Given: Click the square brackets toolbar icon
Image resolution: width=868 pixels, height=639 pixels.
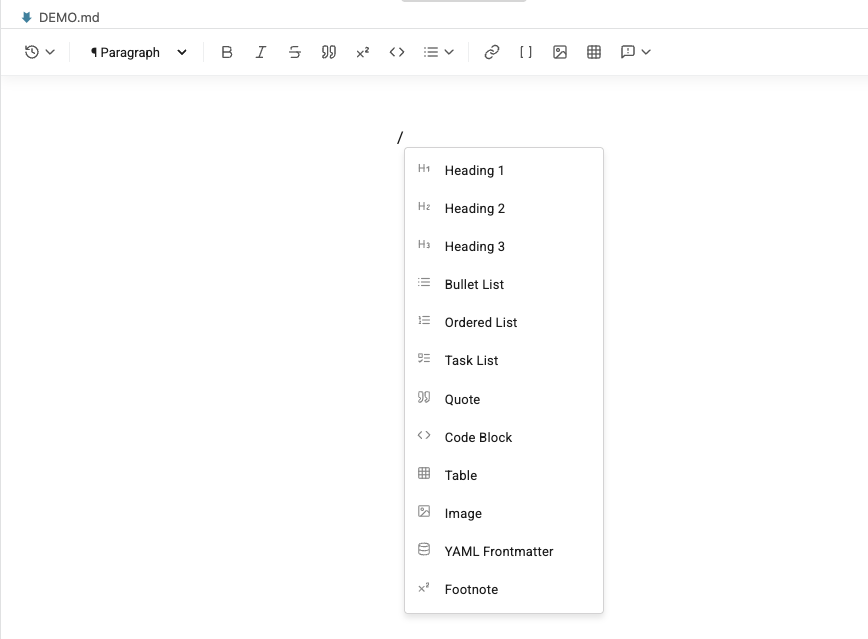Looking at the screenshot, I should (x=526, y=52).
